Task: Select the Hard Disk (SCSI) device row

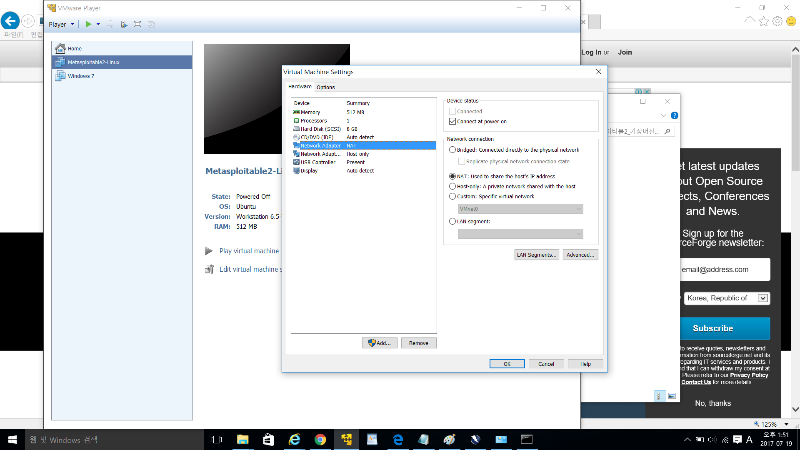Action: click(x=363, y=129)
